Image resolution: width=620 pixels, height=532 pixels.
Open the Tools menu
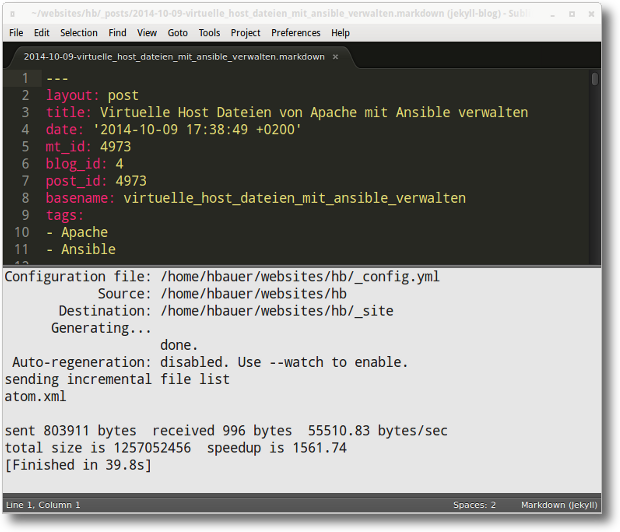click(209, 33)
